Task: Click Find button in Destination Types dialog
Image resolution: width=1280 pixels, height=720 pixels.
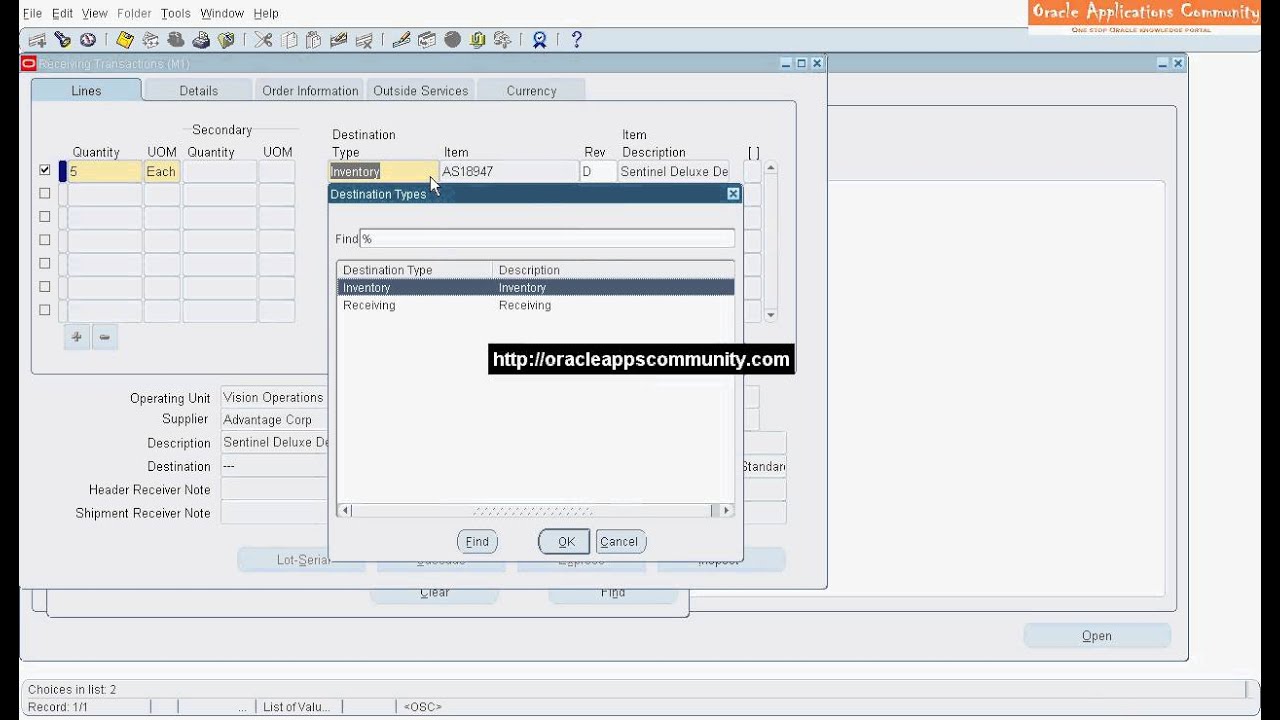Action: 477,542
